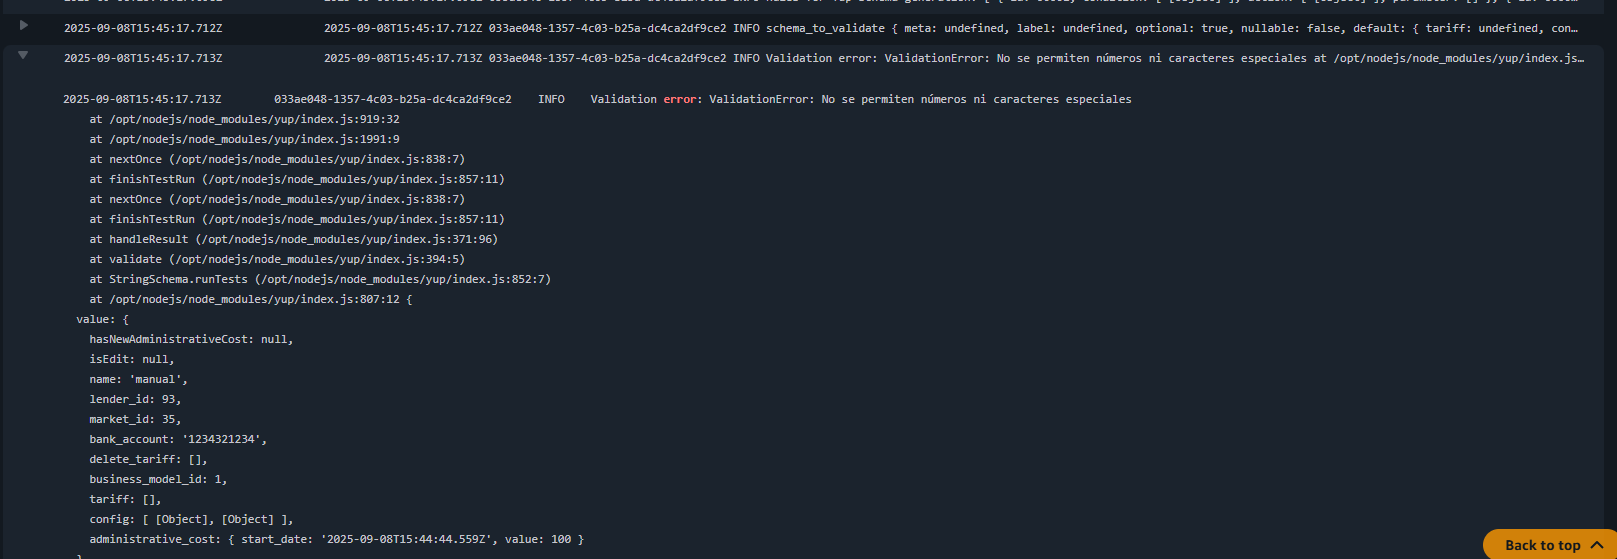Select the 15:45:17.712Z timestamp cell
Viewport: 1617px width, 559px height.
click(x=143, y=28)
